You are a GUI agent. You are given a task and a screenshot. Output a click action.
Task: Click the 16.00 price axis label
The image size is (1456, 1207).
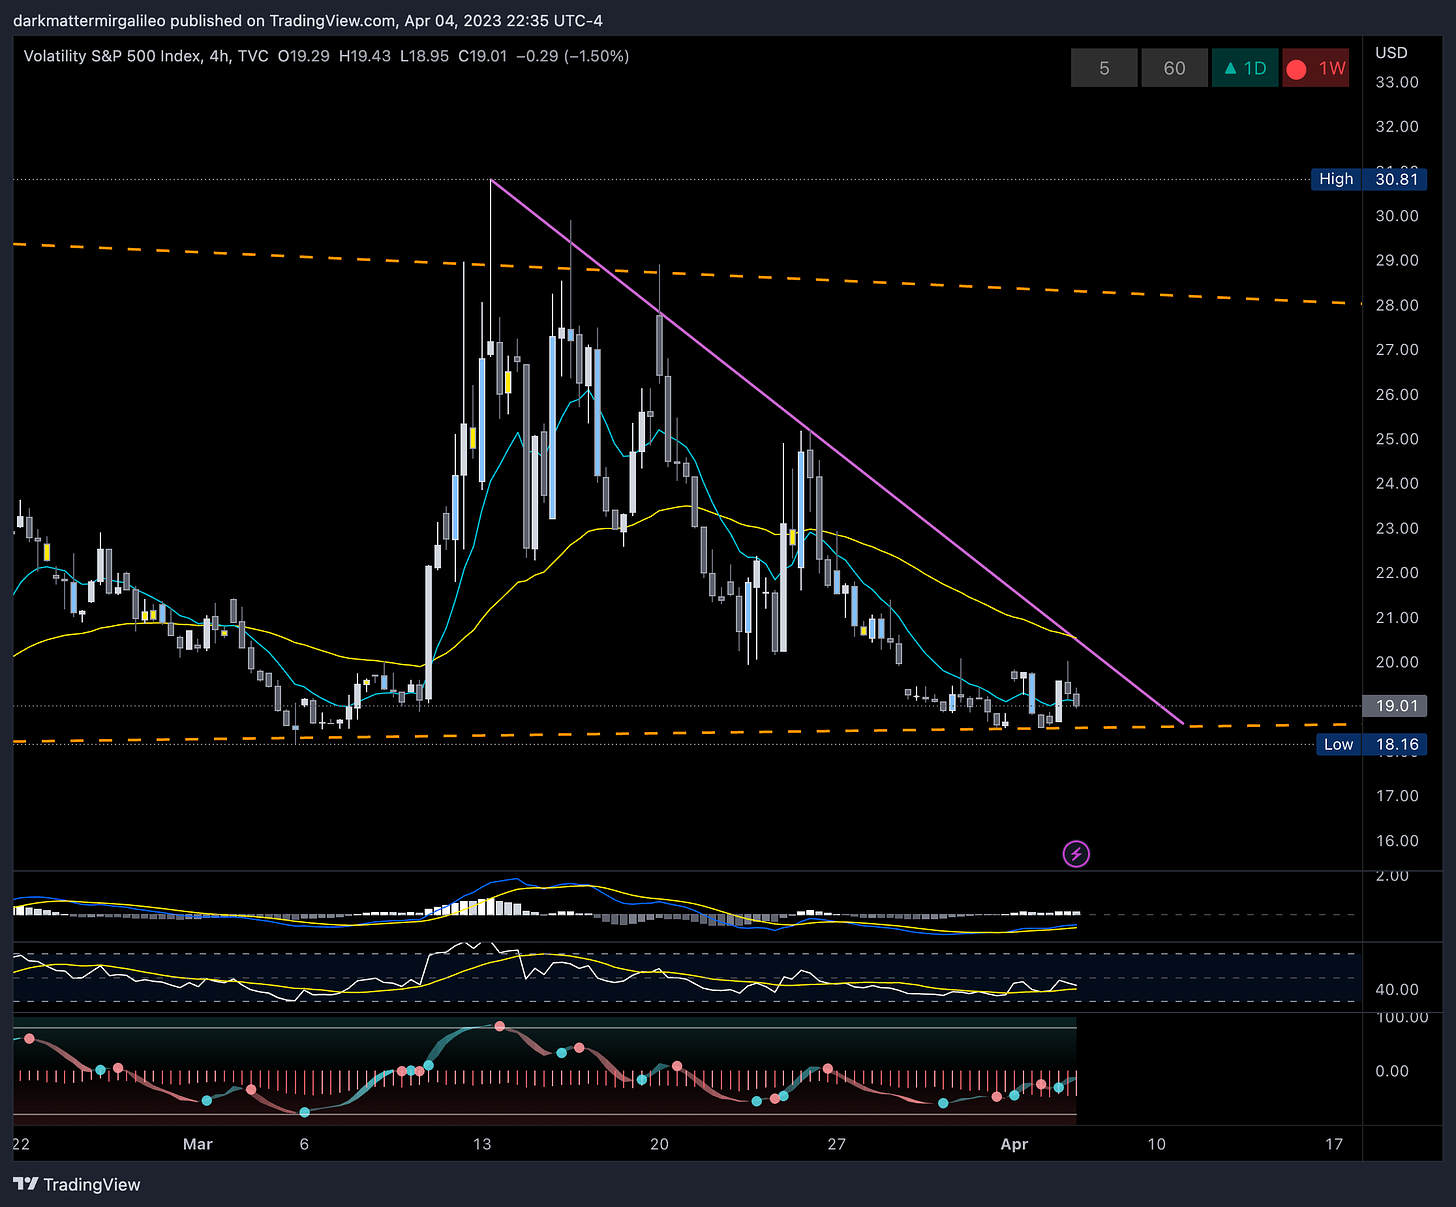point(1397,841)
